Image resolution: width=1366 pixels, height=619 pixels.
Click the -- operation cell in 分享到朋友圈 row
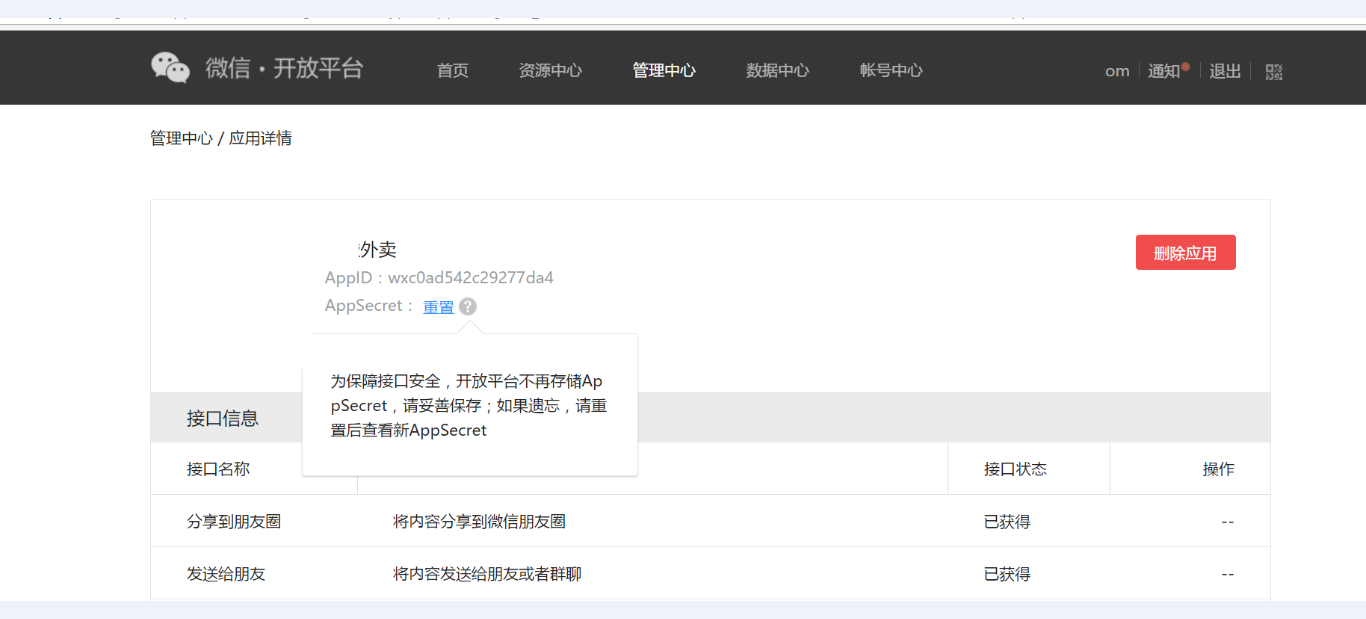[x=1227, y=521]
